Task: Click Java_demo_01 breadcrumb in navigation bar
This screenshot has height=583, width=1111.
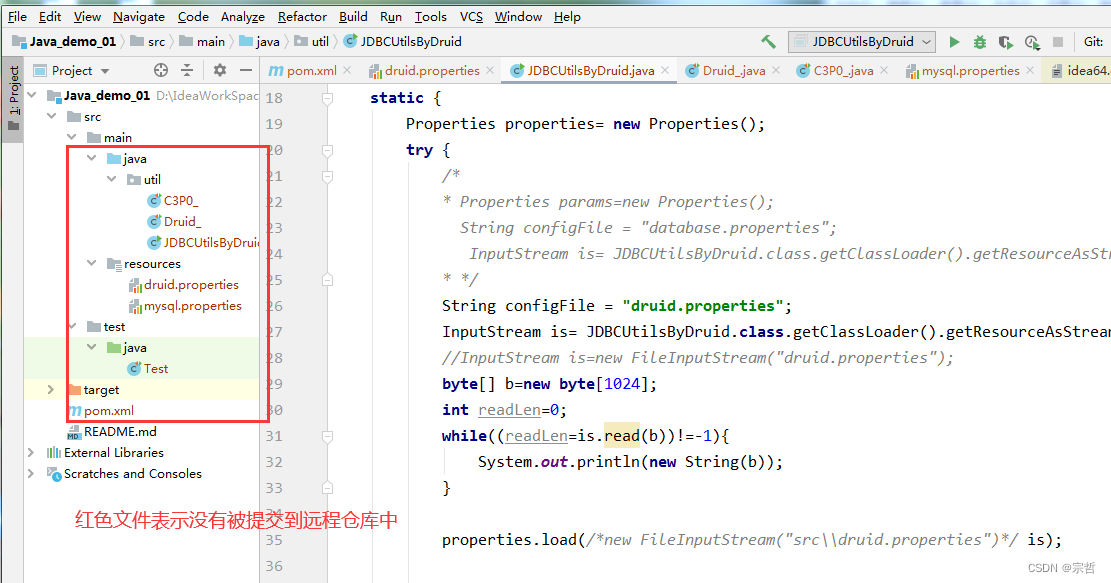Action: pyautogui.click(x=64, y=42)
